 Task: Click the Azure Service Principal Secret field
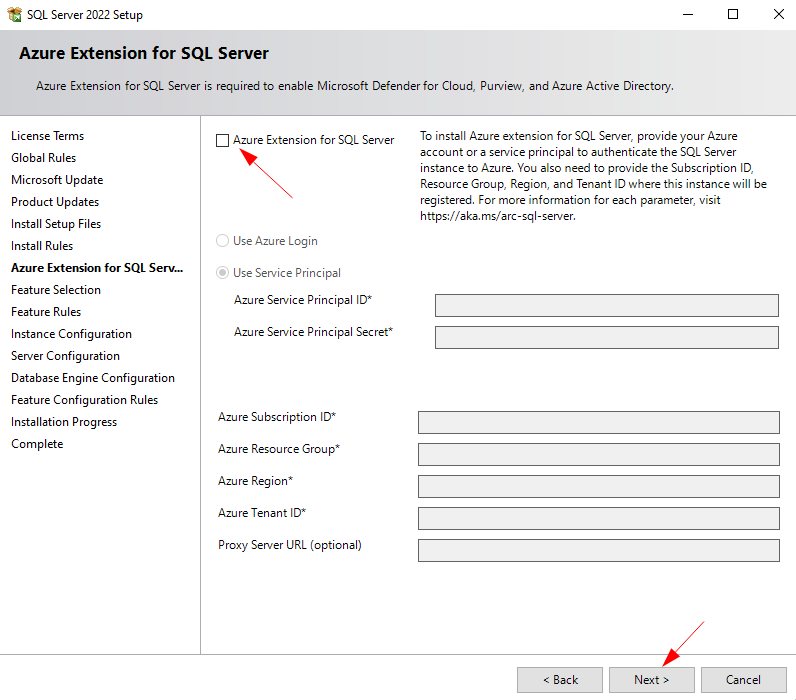pyautogui.click(x=607, y=337)
